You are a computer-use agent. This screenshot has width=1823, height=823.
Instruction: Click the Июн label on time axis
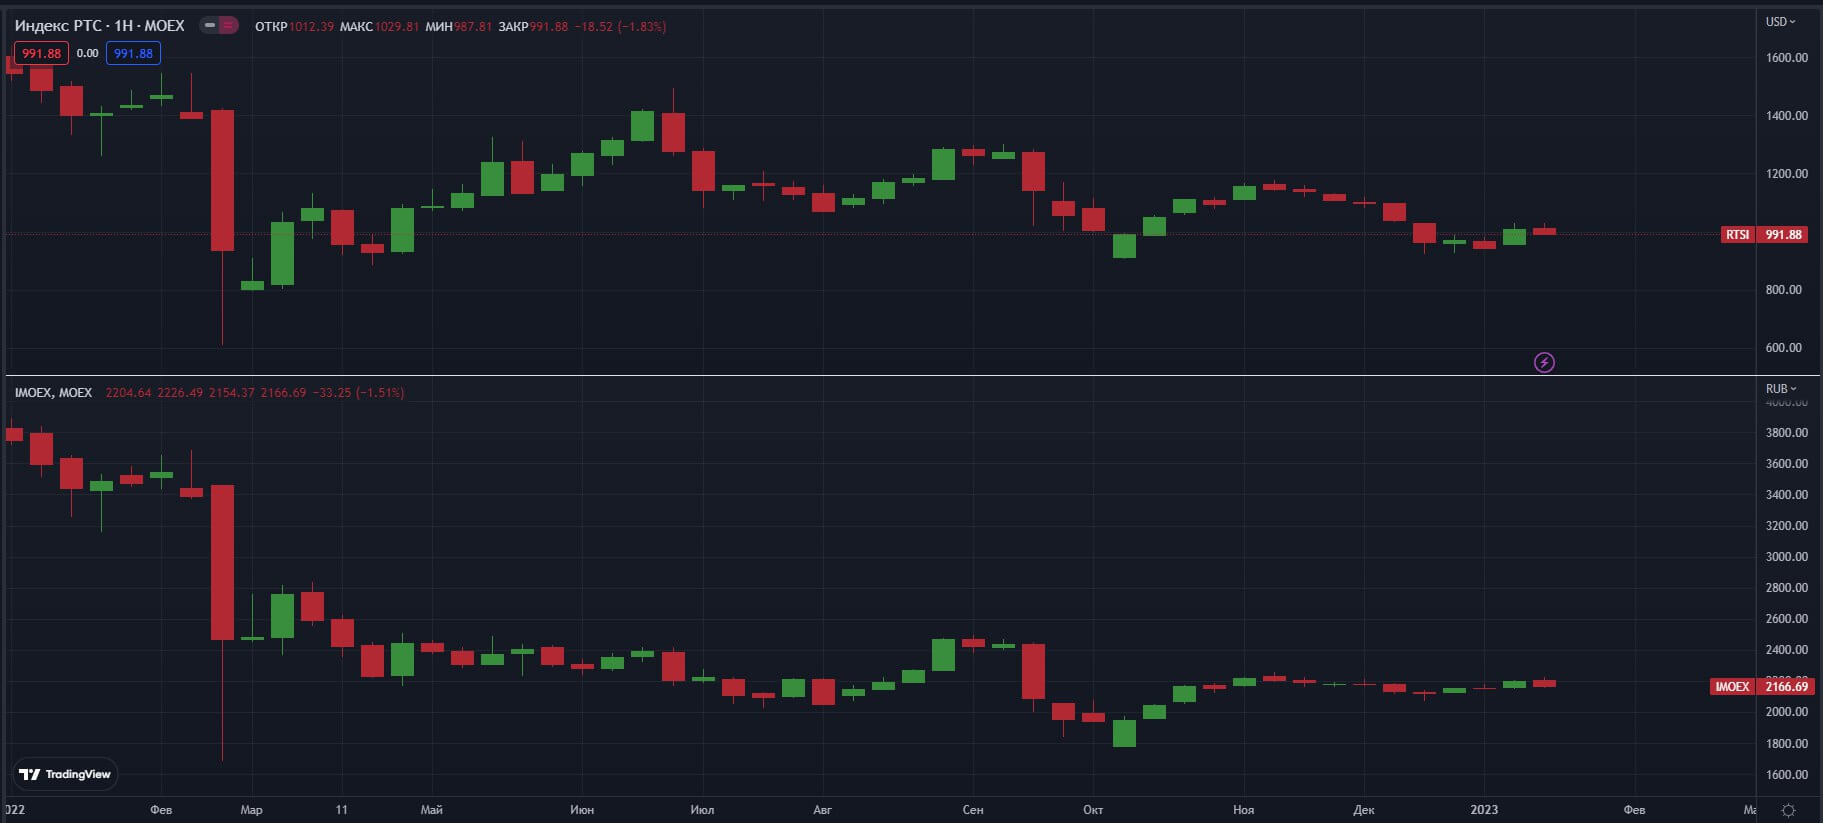coord(581,809)
